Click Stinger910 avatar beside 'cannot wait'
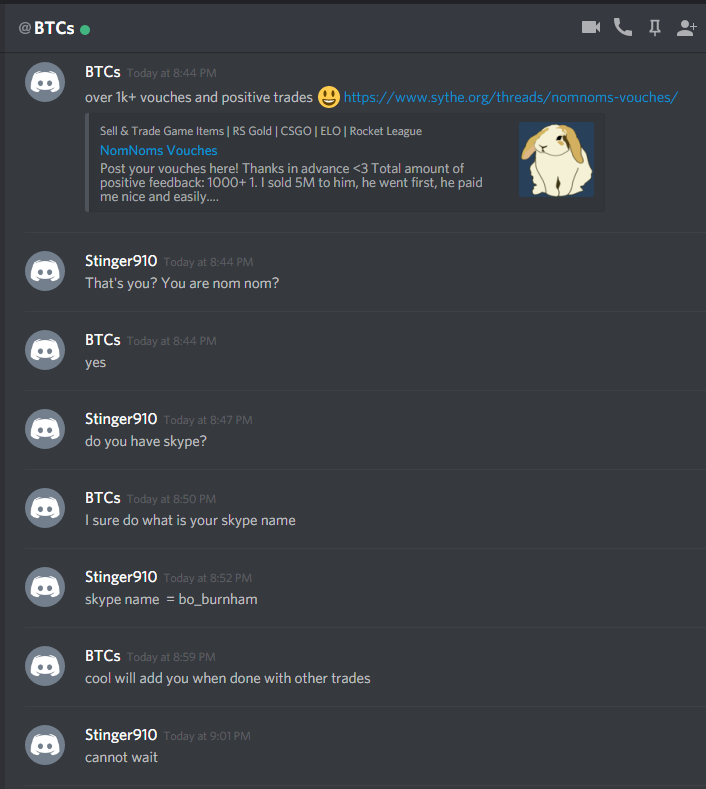706x789 pixels. [45, 745]
